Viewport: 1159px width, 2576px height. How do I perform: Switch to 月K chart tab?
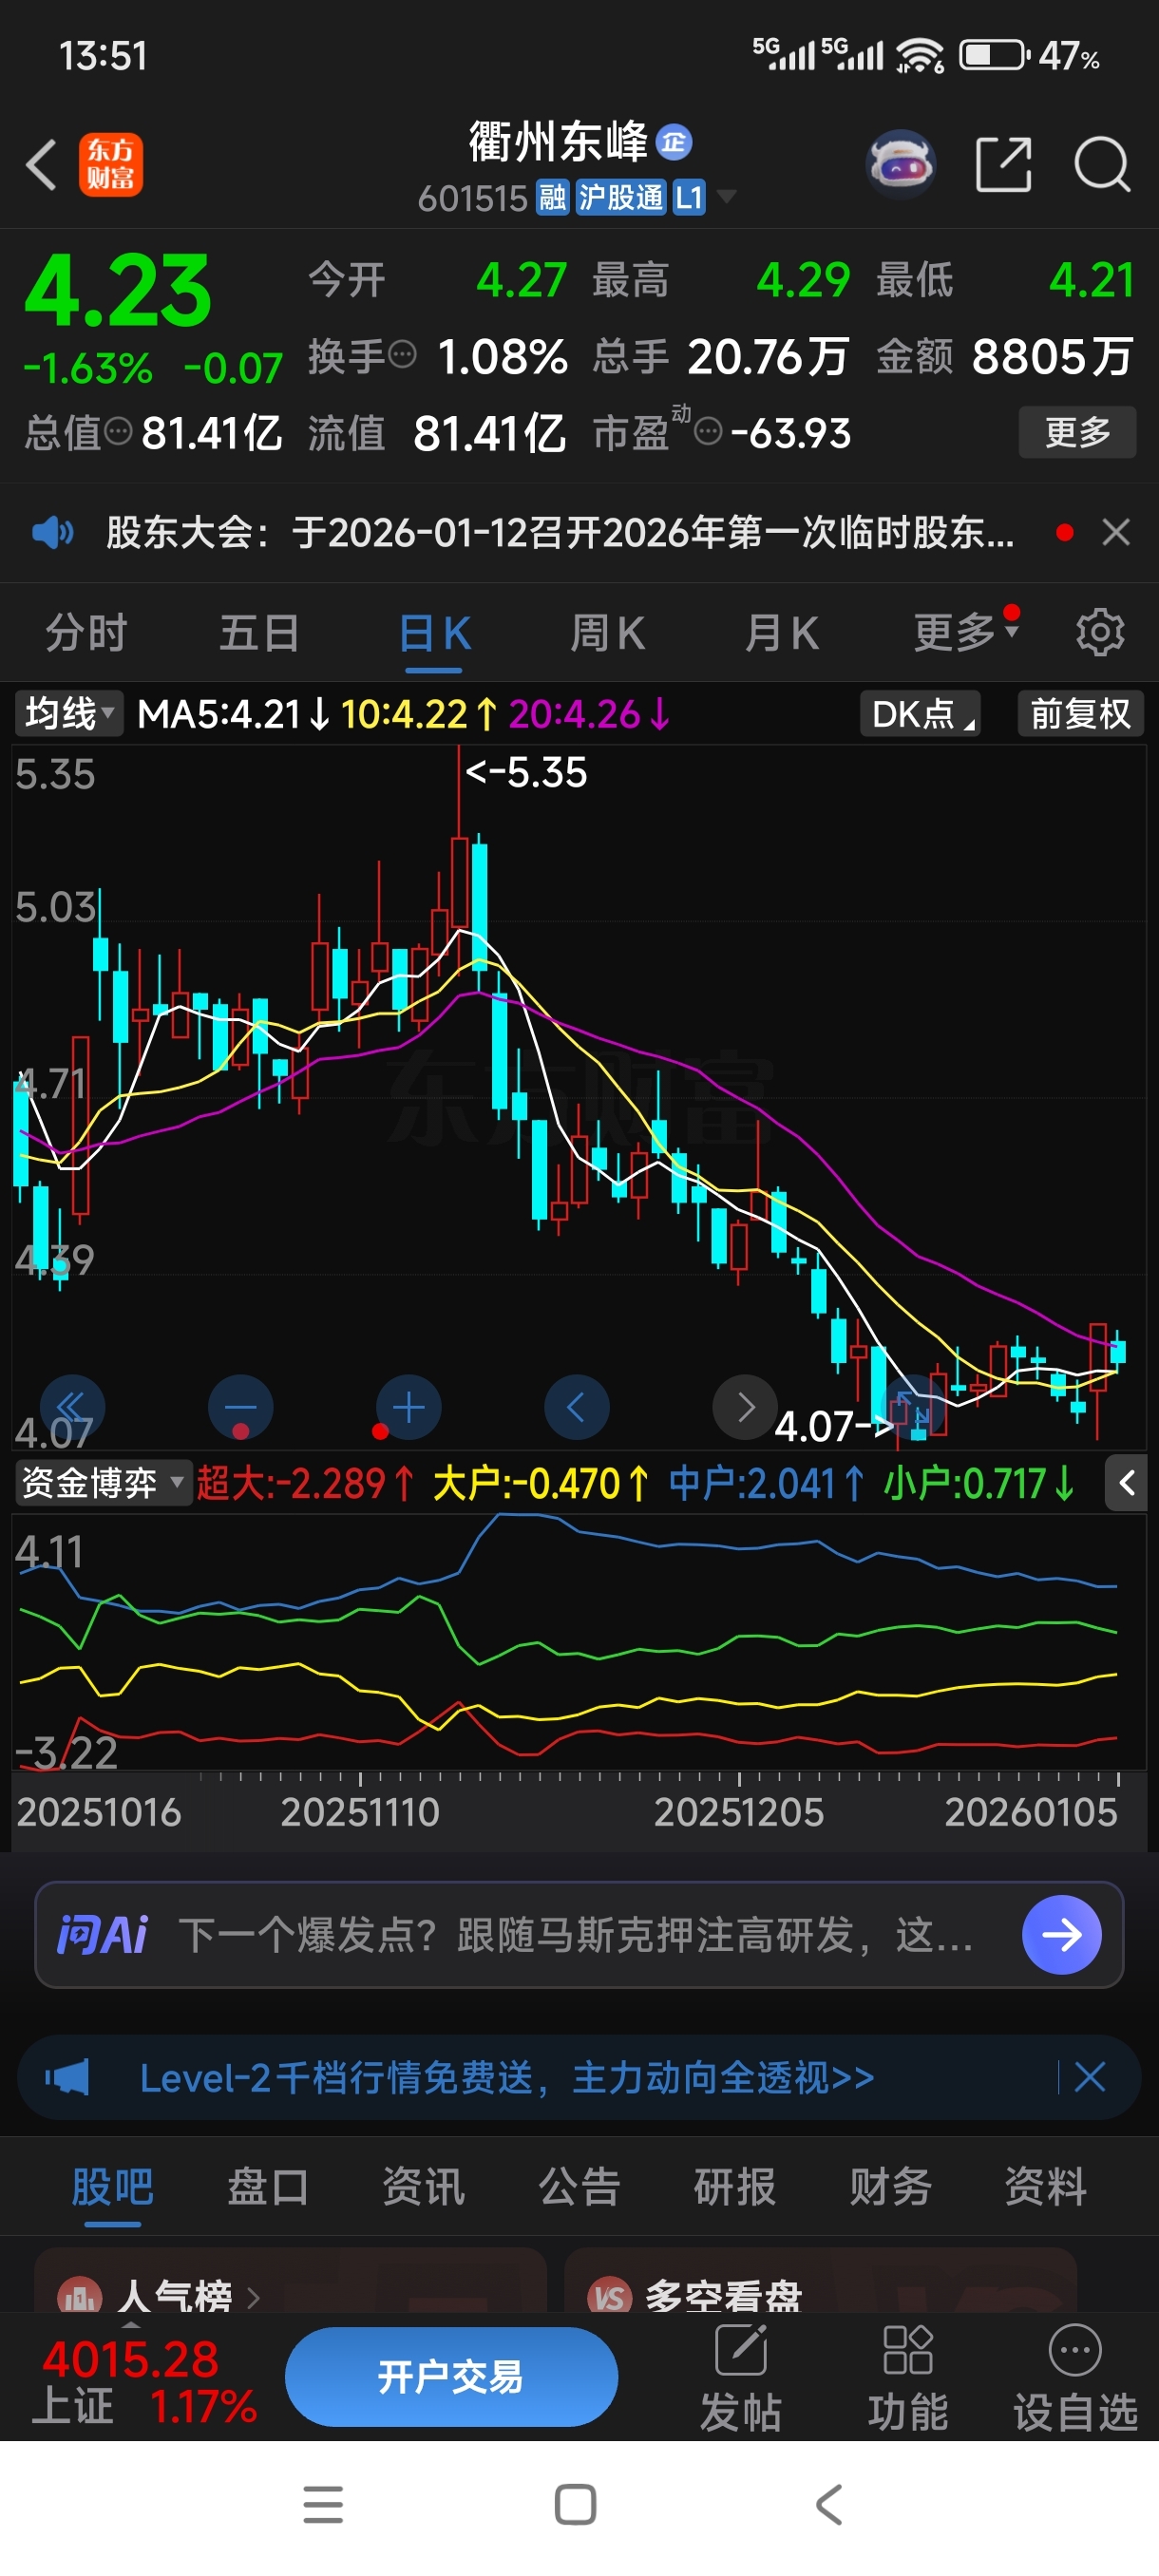coord(781,633)
